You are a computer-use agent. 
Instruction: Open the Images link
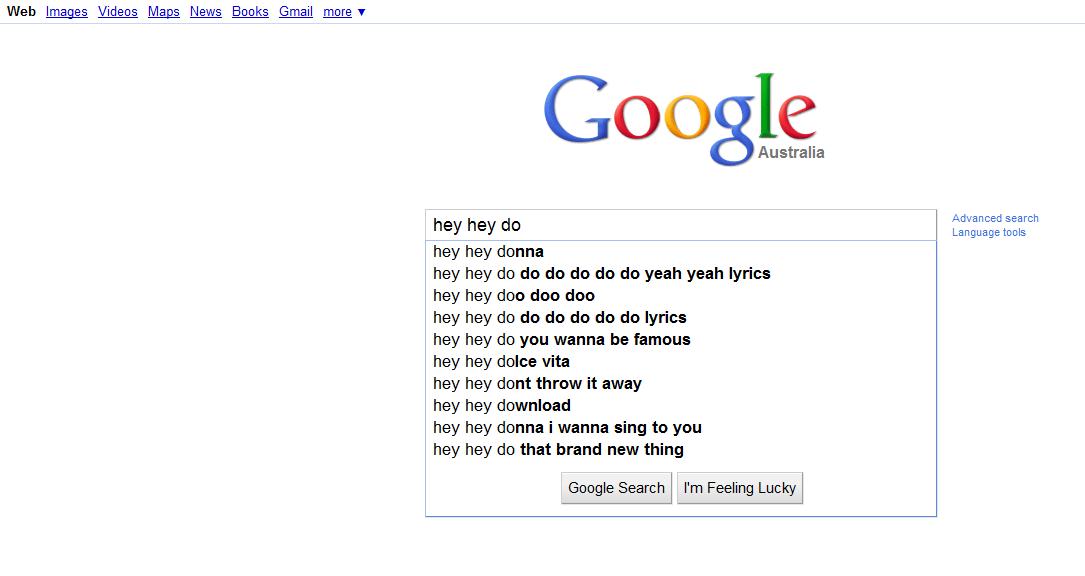coord(66,12)
